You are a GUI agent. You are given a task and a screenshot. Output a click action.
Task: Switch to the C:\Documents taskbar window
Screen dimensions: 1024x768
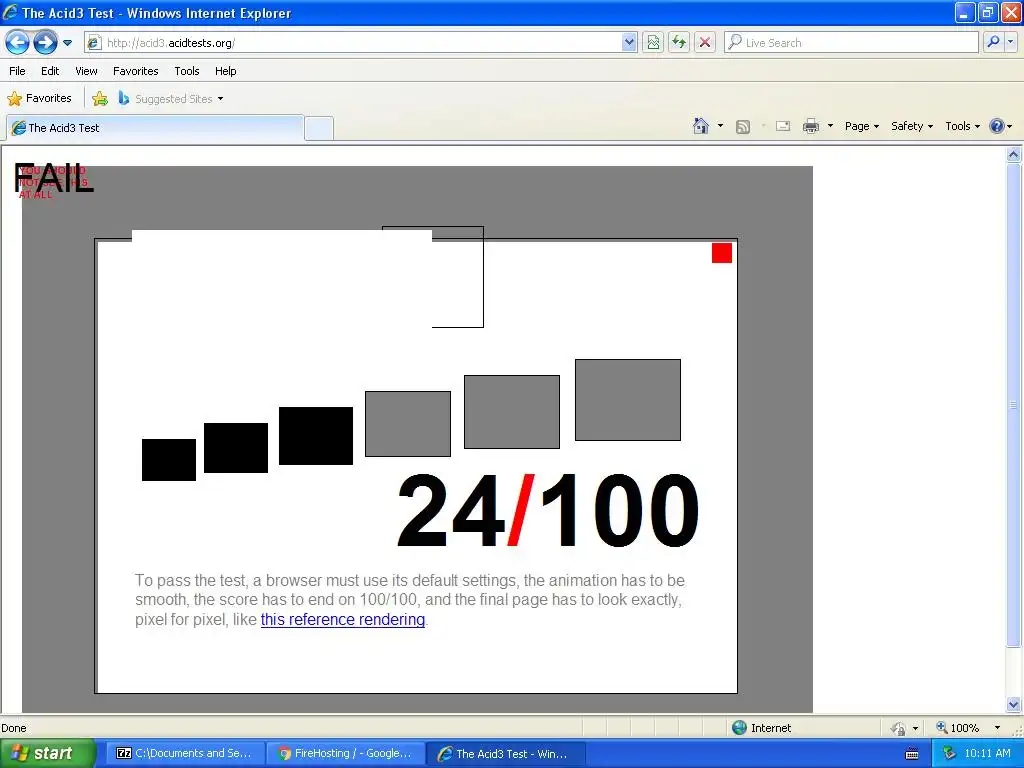[185, 754]
